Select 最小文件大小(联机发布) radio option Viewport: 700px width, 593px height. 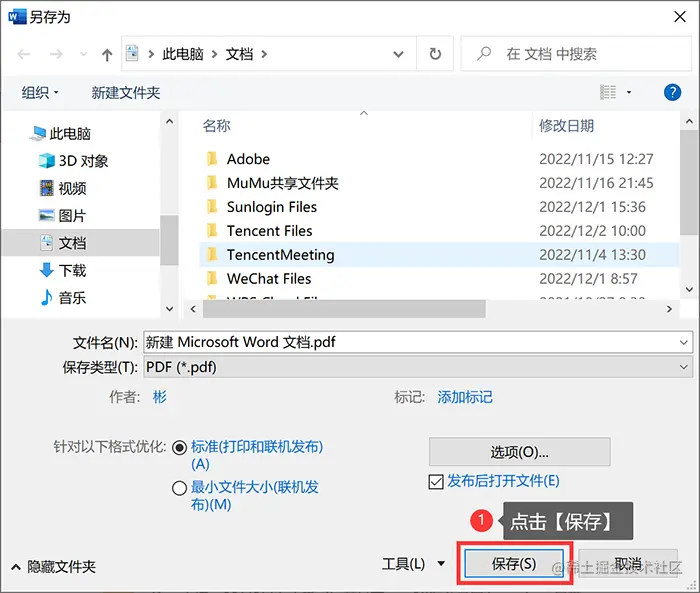point(179,488)
